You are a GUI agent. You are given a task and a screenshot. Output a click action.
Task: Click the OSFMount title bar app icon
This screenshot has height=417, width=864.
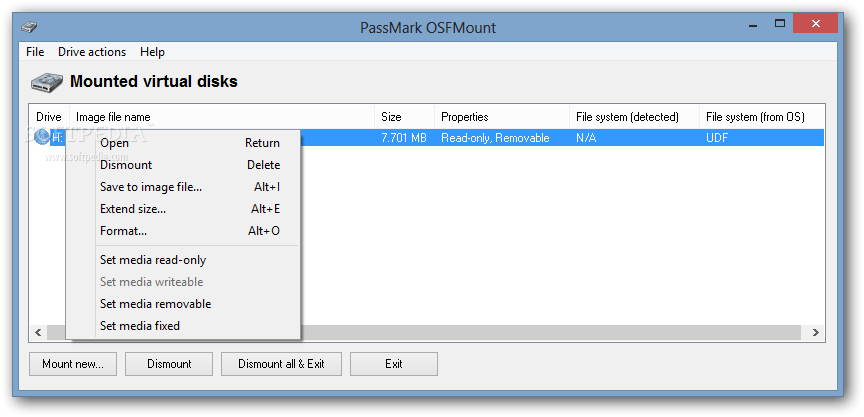tap(30, 26)
